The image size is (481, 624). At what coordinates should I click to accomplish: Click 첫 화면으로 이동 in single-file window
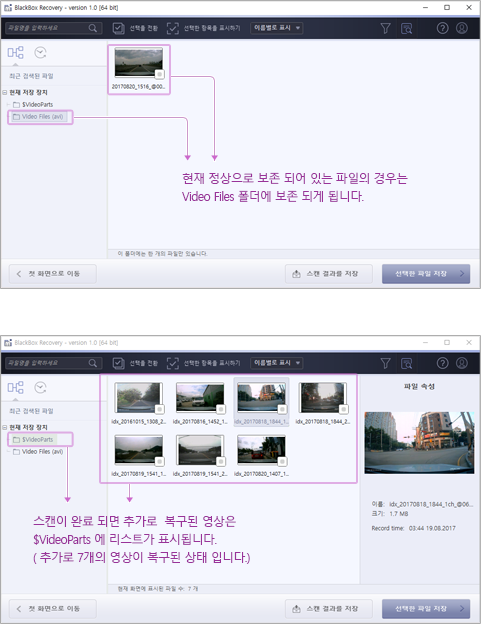click(53, 274)
